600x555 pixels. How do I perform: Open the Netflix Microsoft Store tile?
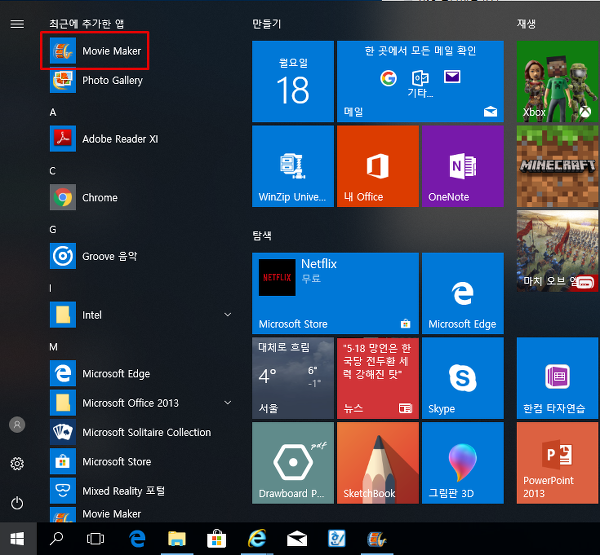click(x=335, y=293)
